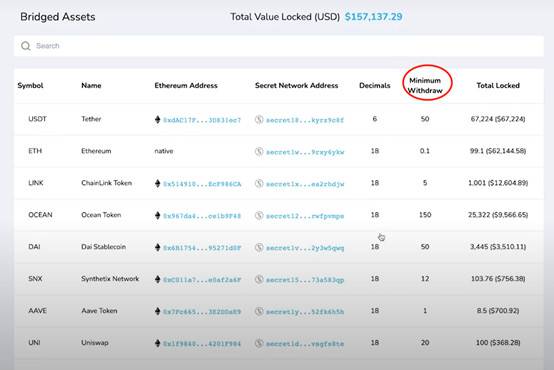Open Tether's Ethereum address link
Viewport: 554px width, 370px height.
coord(202,120)
